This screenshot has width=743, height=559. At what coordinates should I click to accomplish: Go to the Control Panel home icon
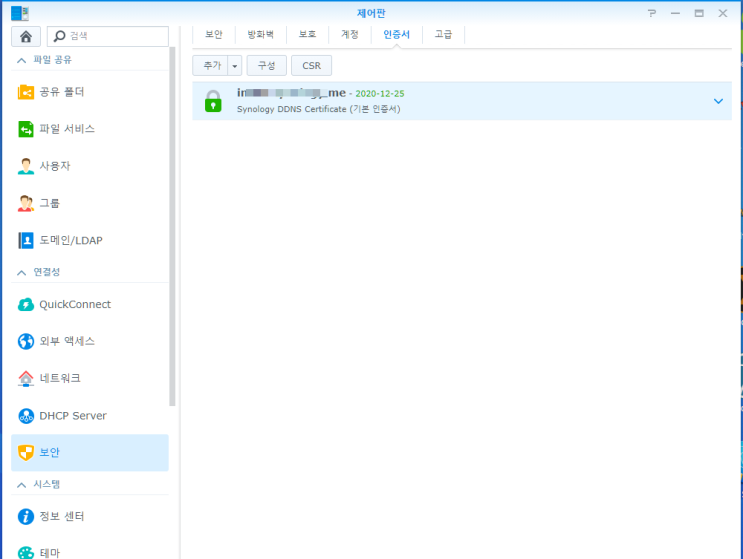click(26, 36)
